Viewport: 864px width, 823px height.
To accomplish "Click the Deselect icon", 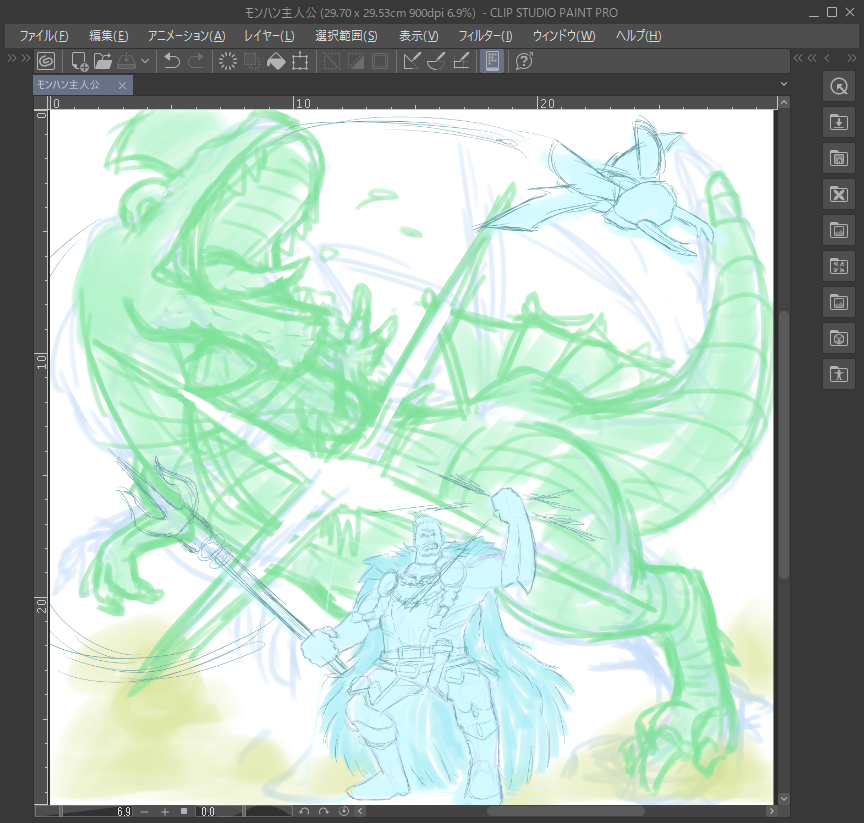I will click(x=332, y=61).
